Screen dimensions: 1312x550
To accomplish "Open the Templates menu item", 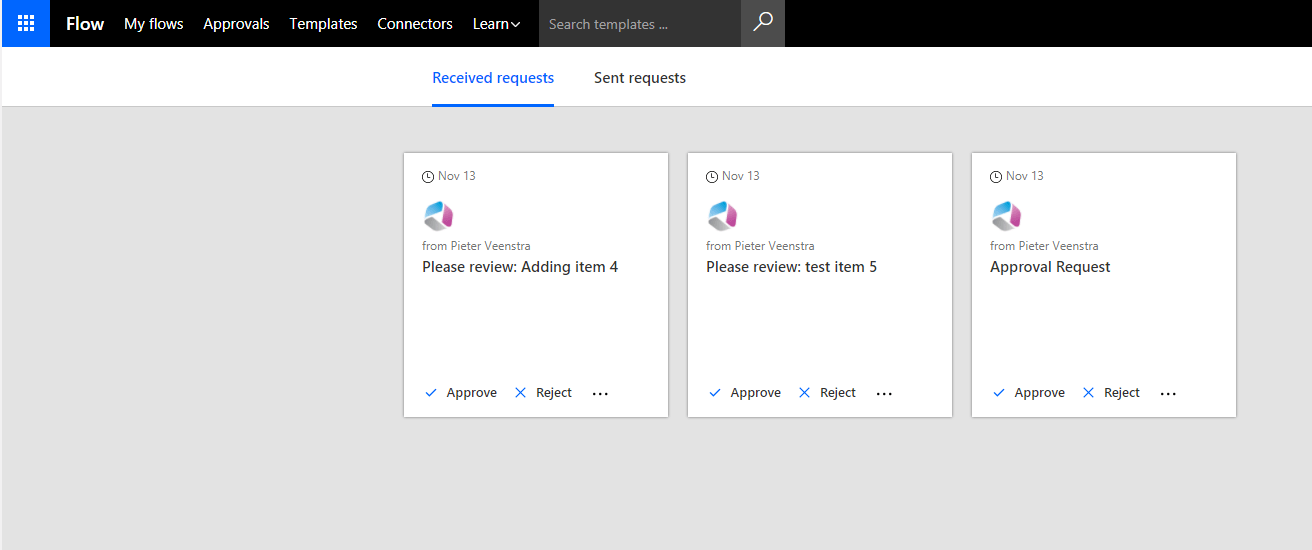I will [x=323, y=24].
